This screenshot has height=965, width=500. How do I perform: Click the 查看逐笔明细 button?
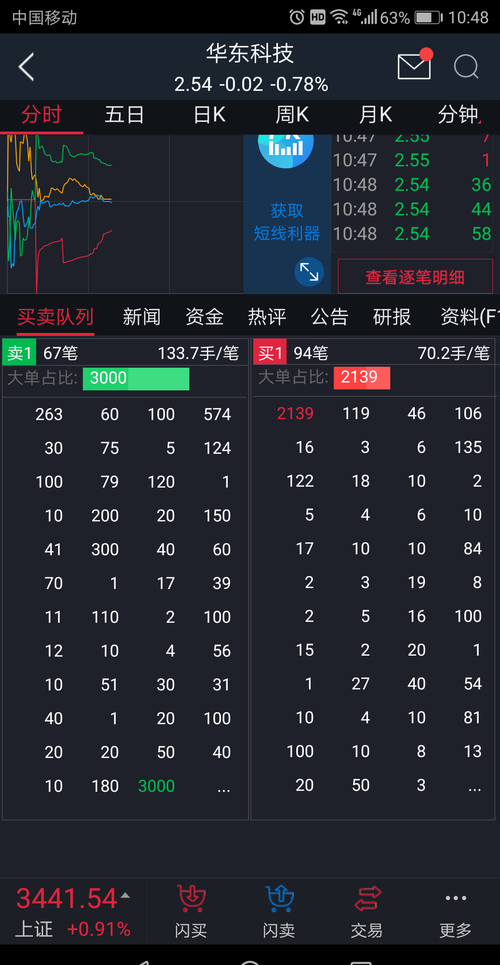[x=415, y=276]
